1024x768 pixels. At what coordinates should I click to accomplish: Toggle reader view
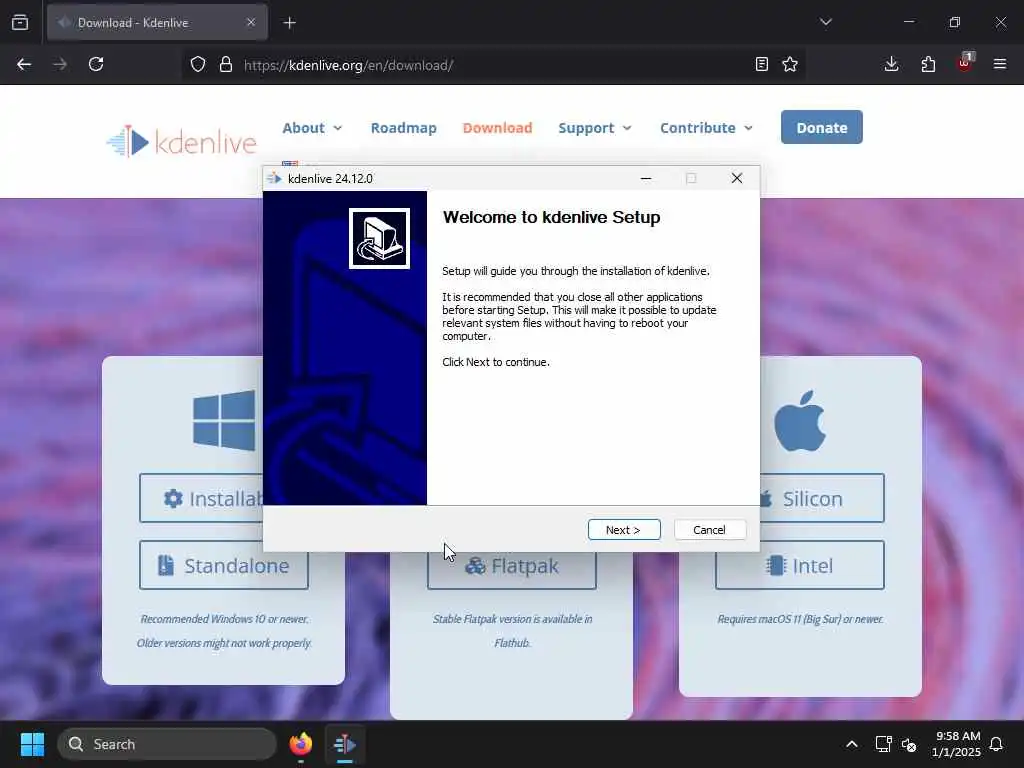761,64
